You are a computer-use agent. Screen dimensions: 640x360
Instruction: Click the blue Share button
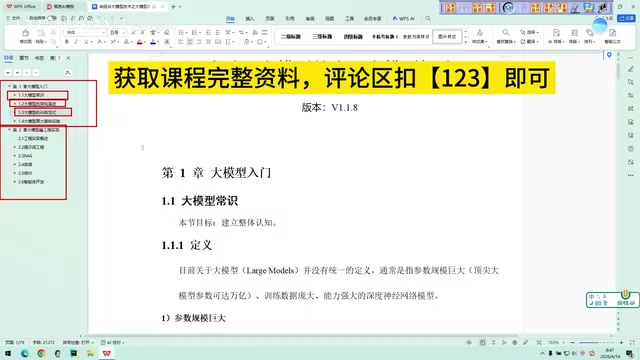click(x=626, y=18)
